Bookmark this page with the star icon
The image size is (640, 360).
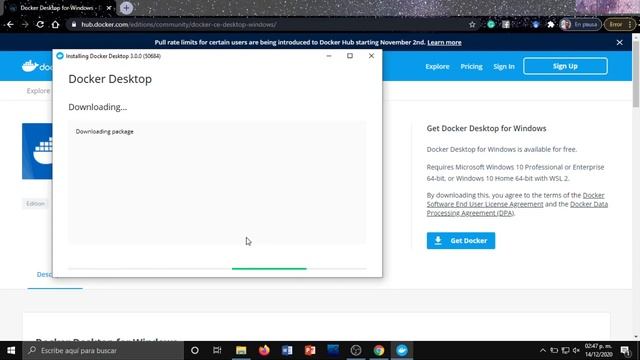(472, 24)
